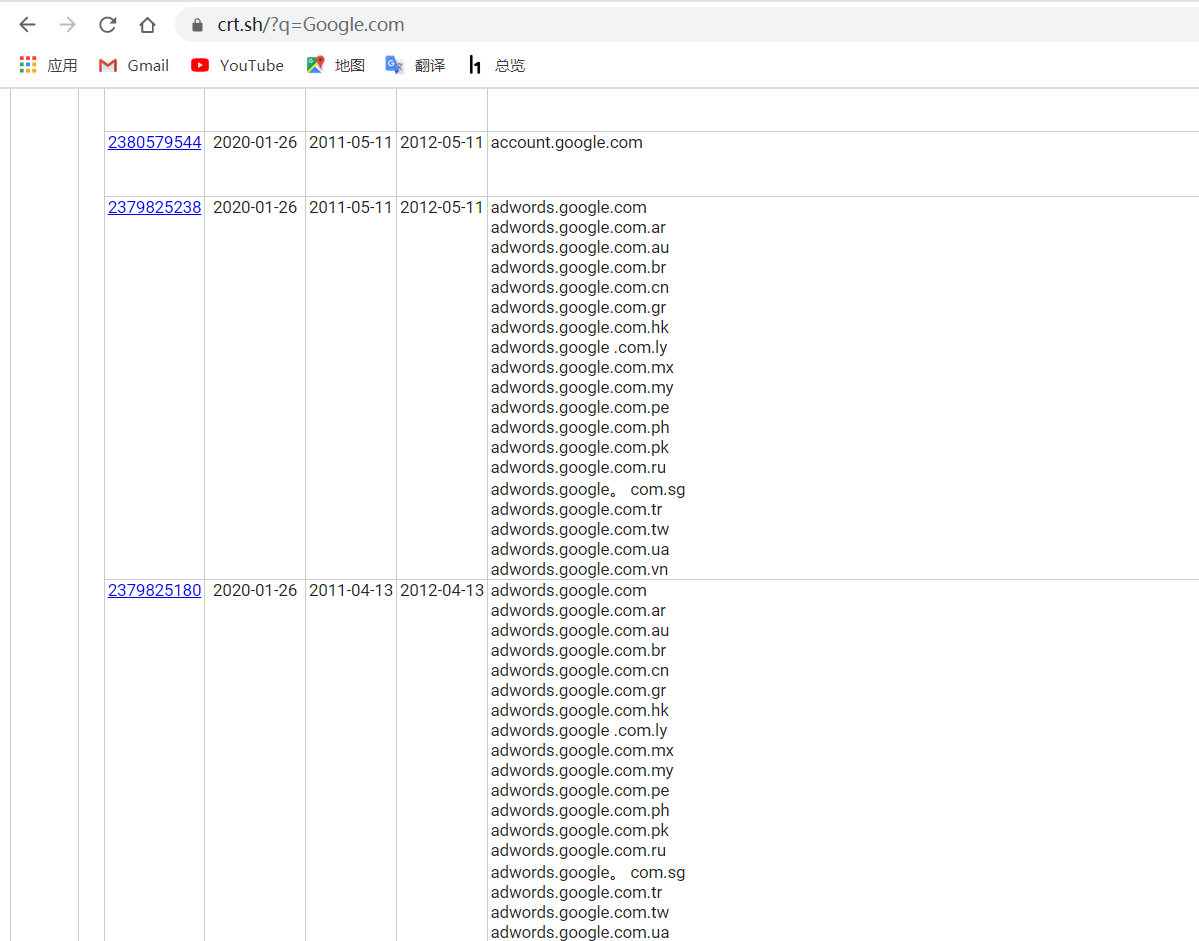Screen dimensions: 1199x941
Task: Open certificate ID 2379825180
Action: click(154, 590)
